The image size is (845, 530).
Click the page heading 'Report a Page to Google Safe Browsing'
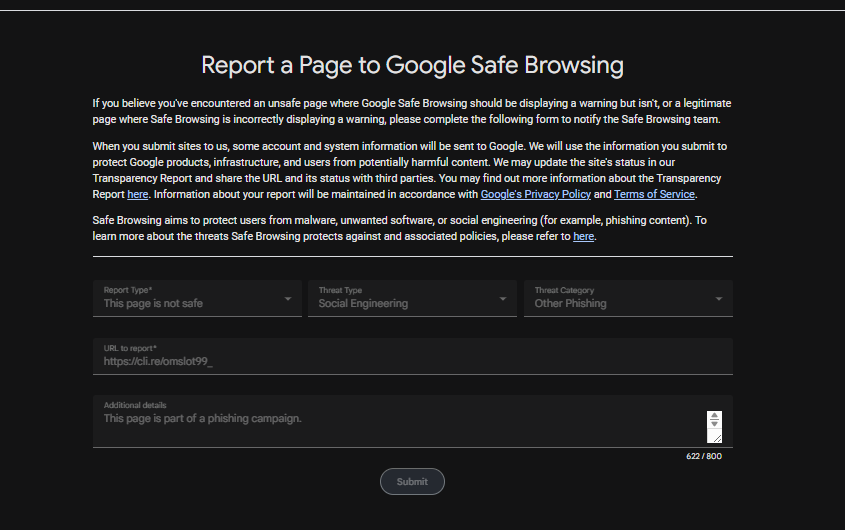(412, 65)
